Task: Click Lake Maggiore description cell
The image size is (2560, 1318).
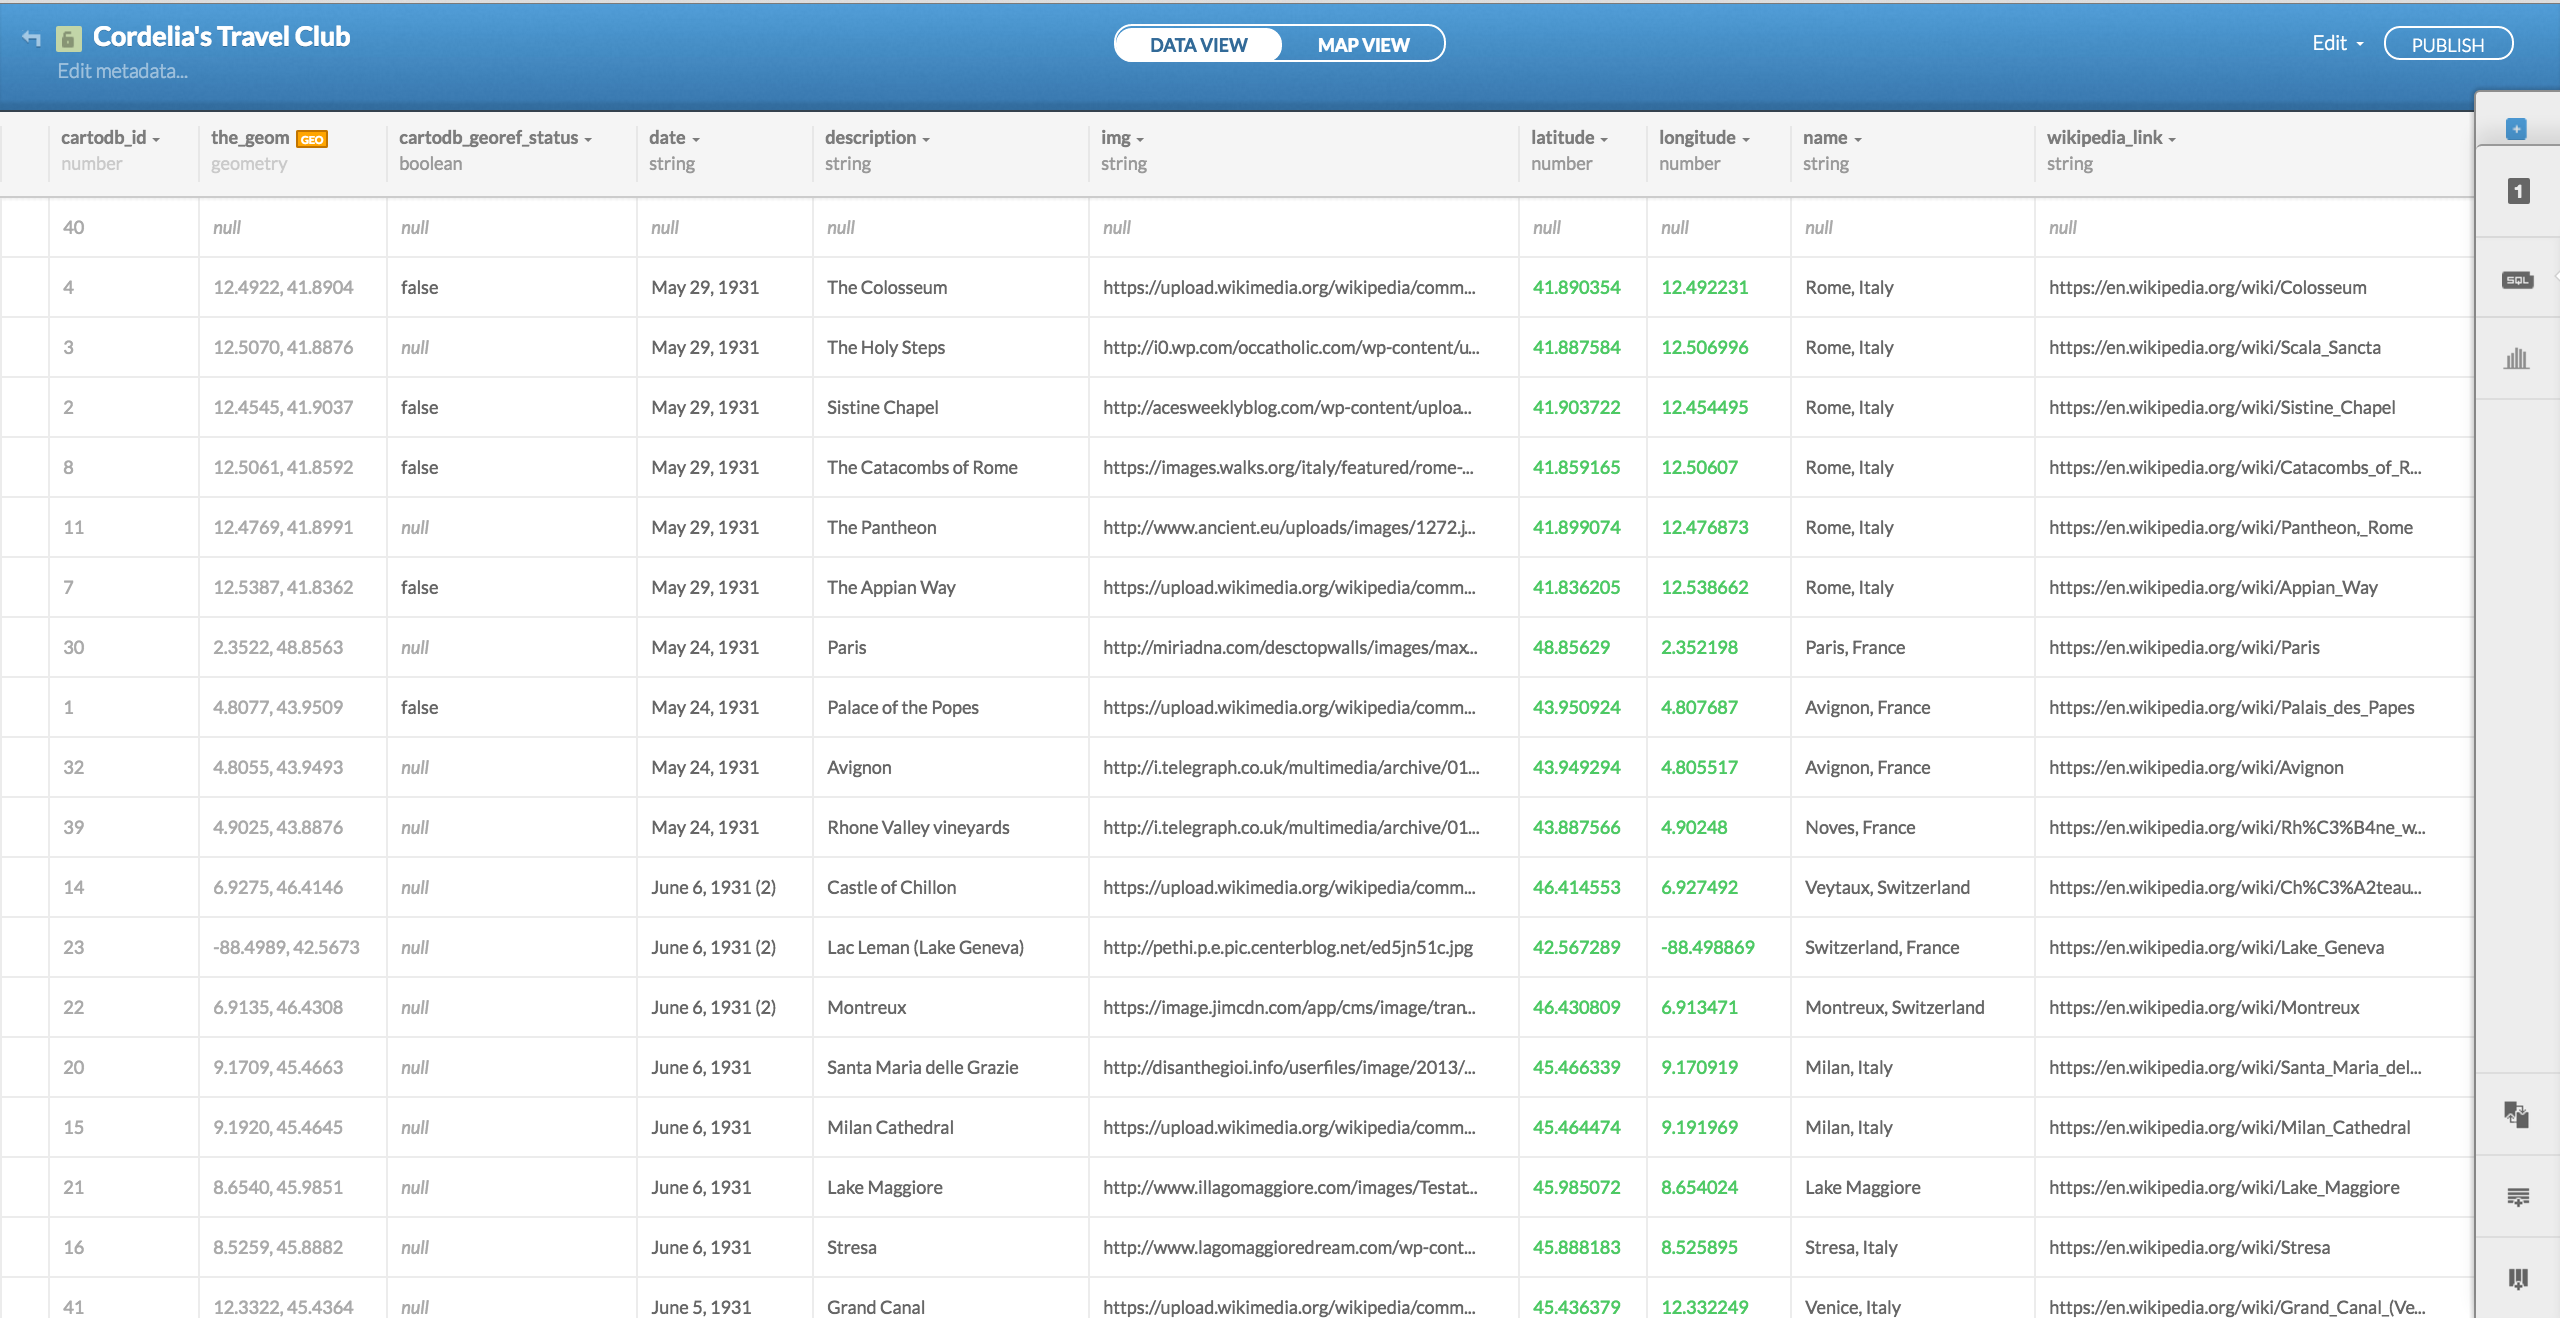Action: coord(951,1188)
